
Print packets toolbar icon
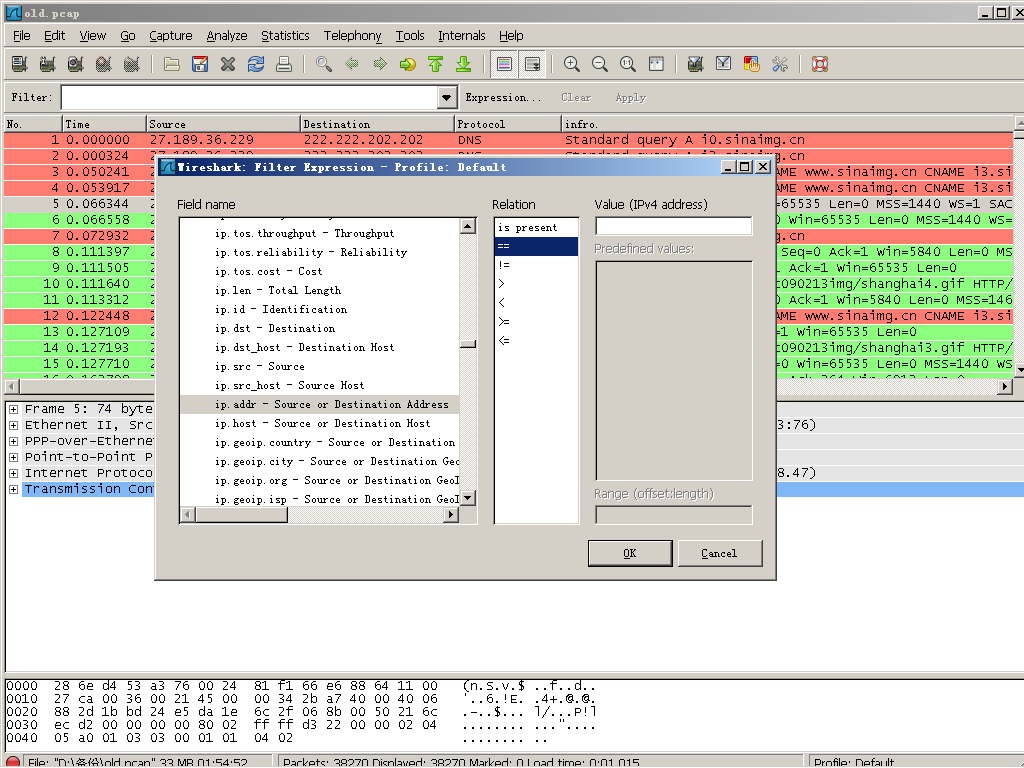pyautogui.click(x=284, y=64)
